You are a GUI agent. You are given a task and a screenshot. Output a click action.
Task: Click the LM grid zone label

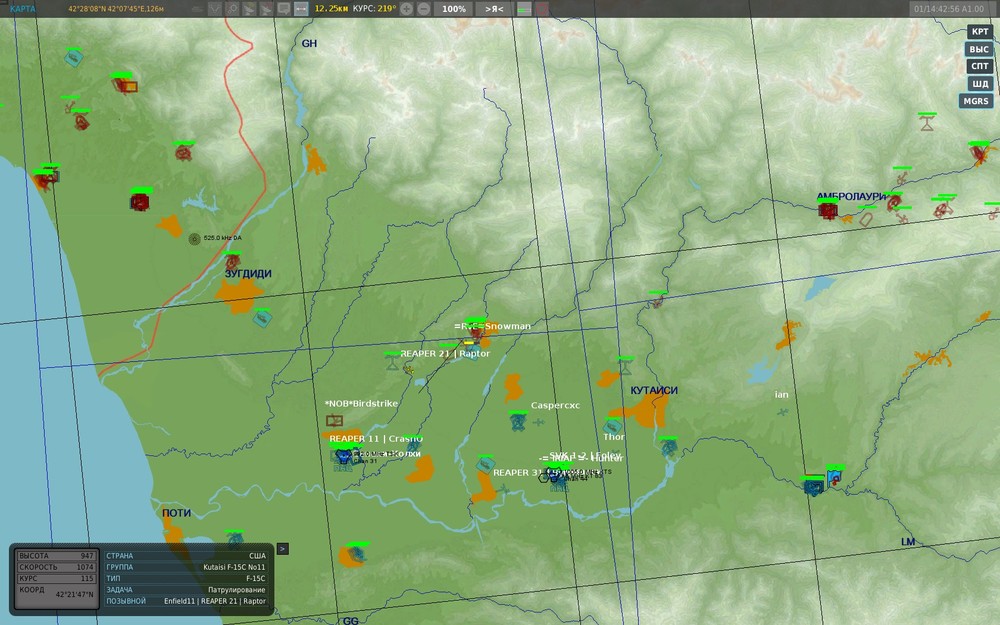point(908,541)
